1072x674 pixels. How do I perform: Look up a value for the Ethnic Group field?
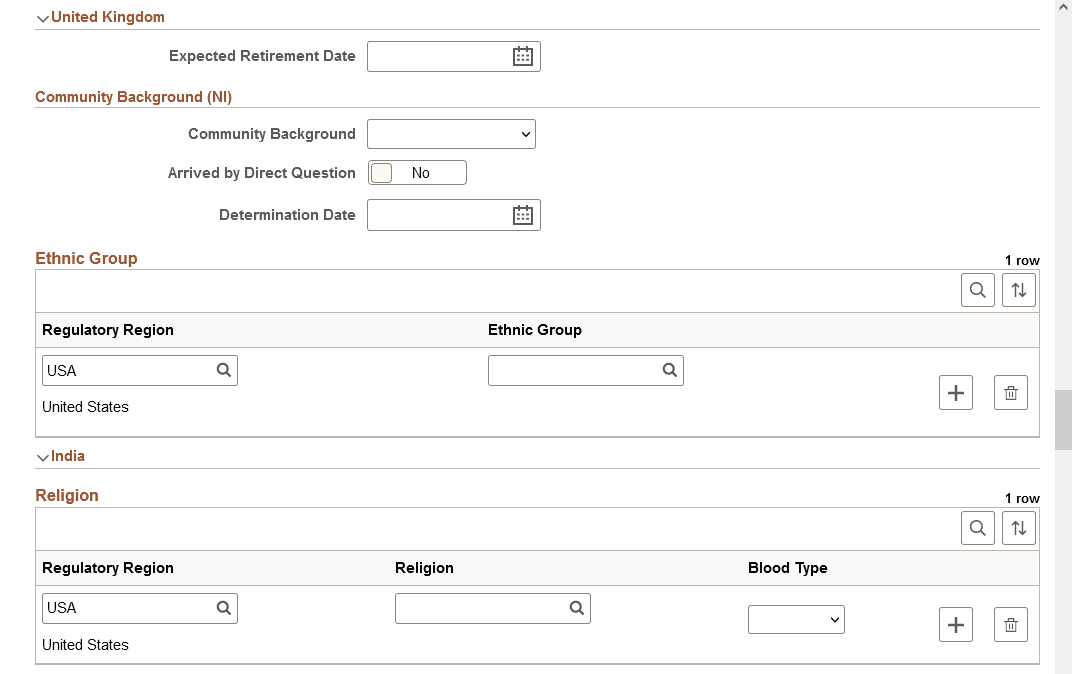[x=669, y=370]
